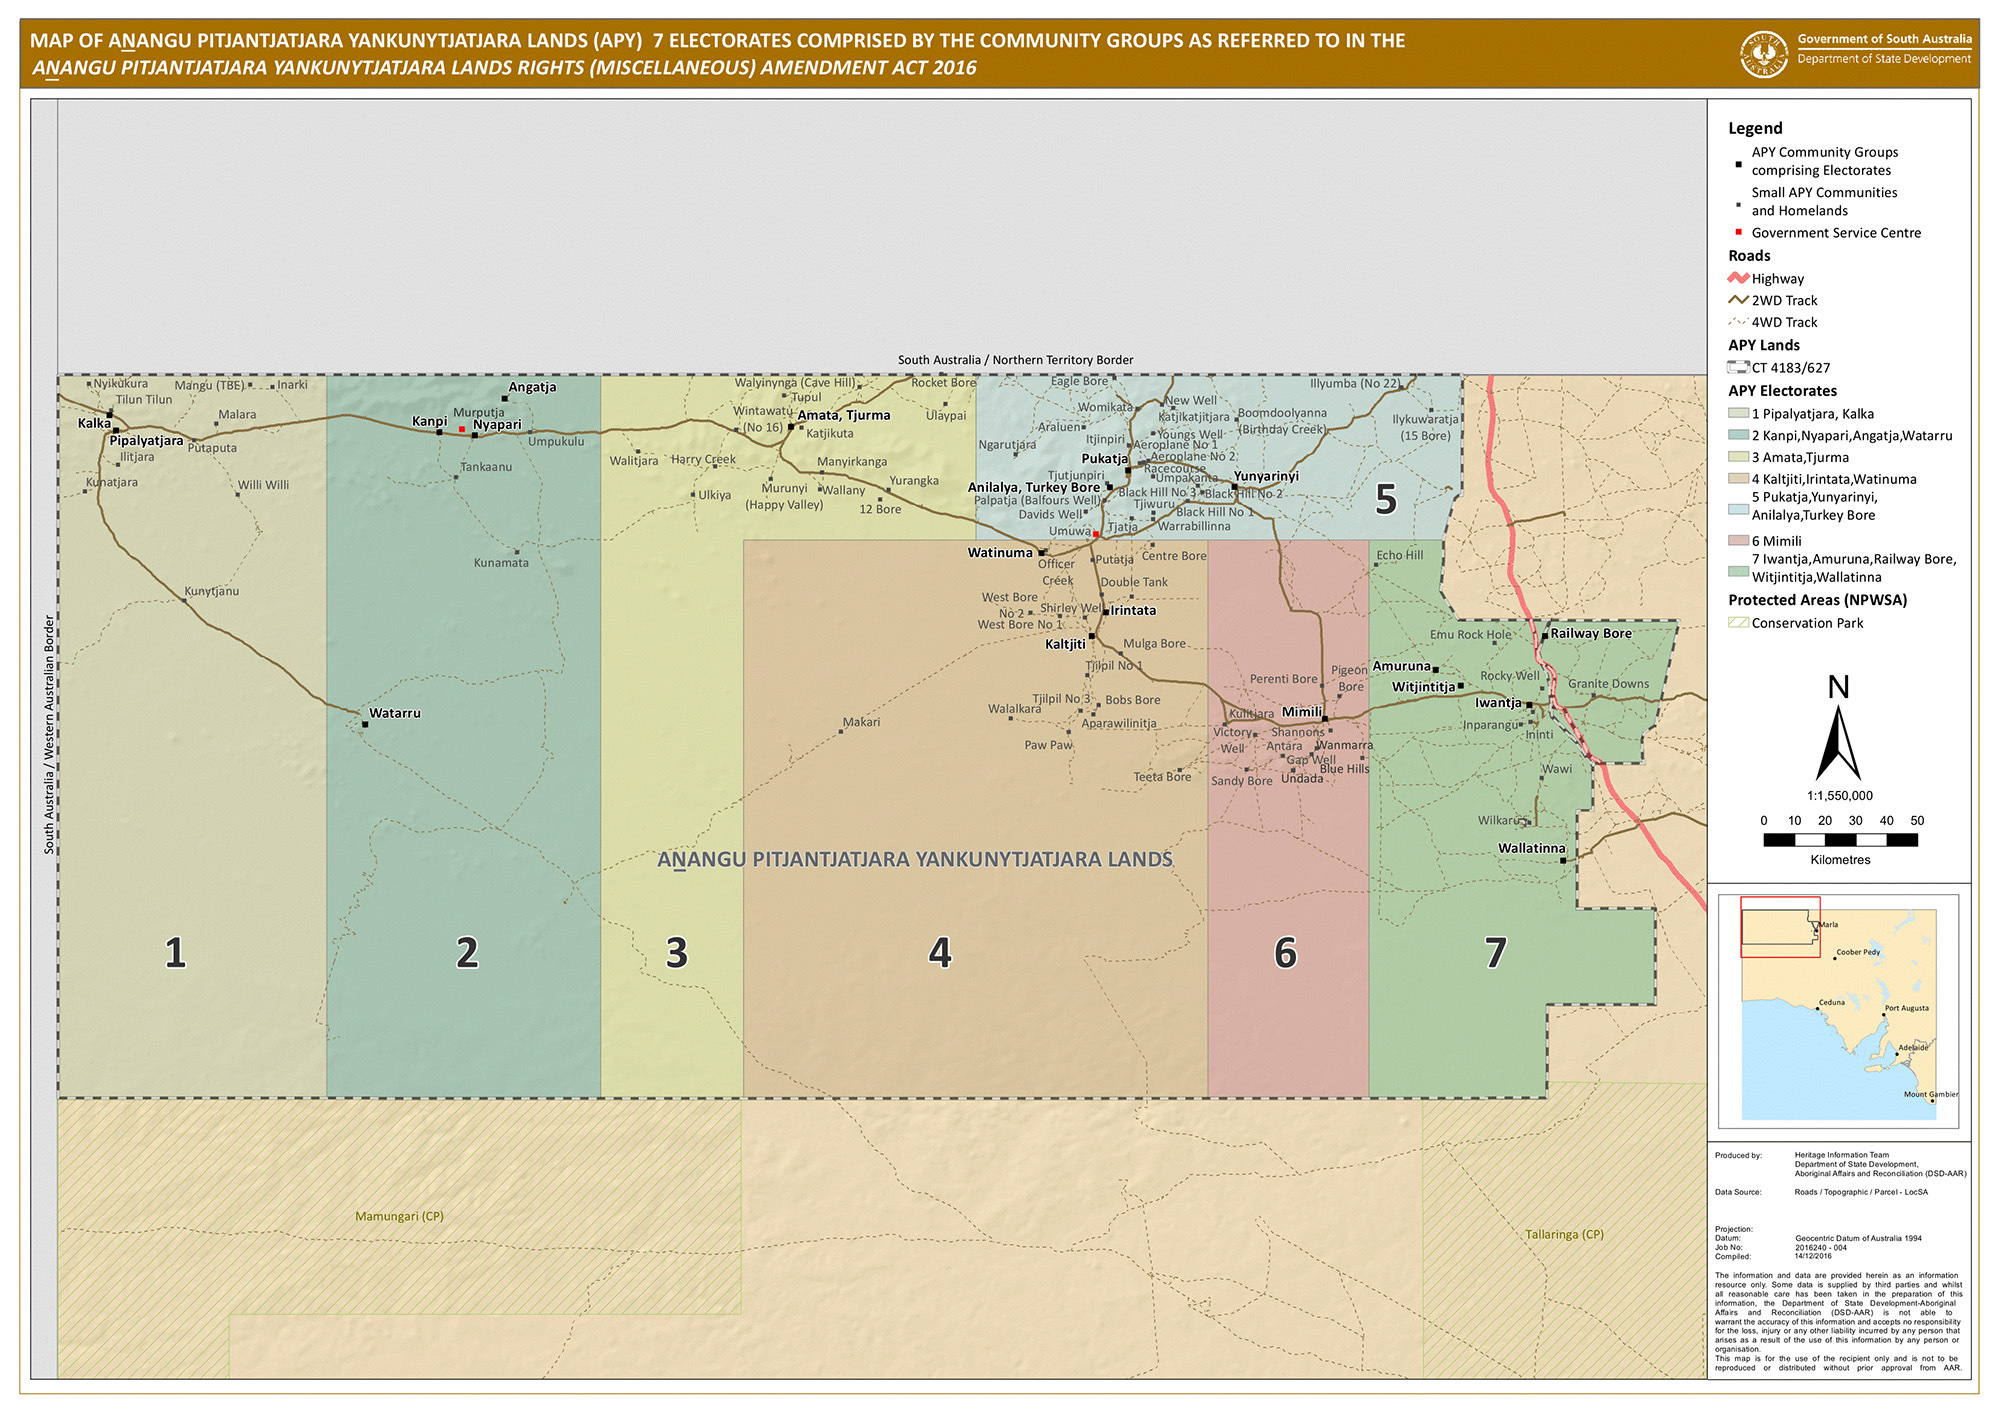Click the north arrow compass symbol
This screenshot has height=1415, width=2000.
pos(1838,742)
